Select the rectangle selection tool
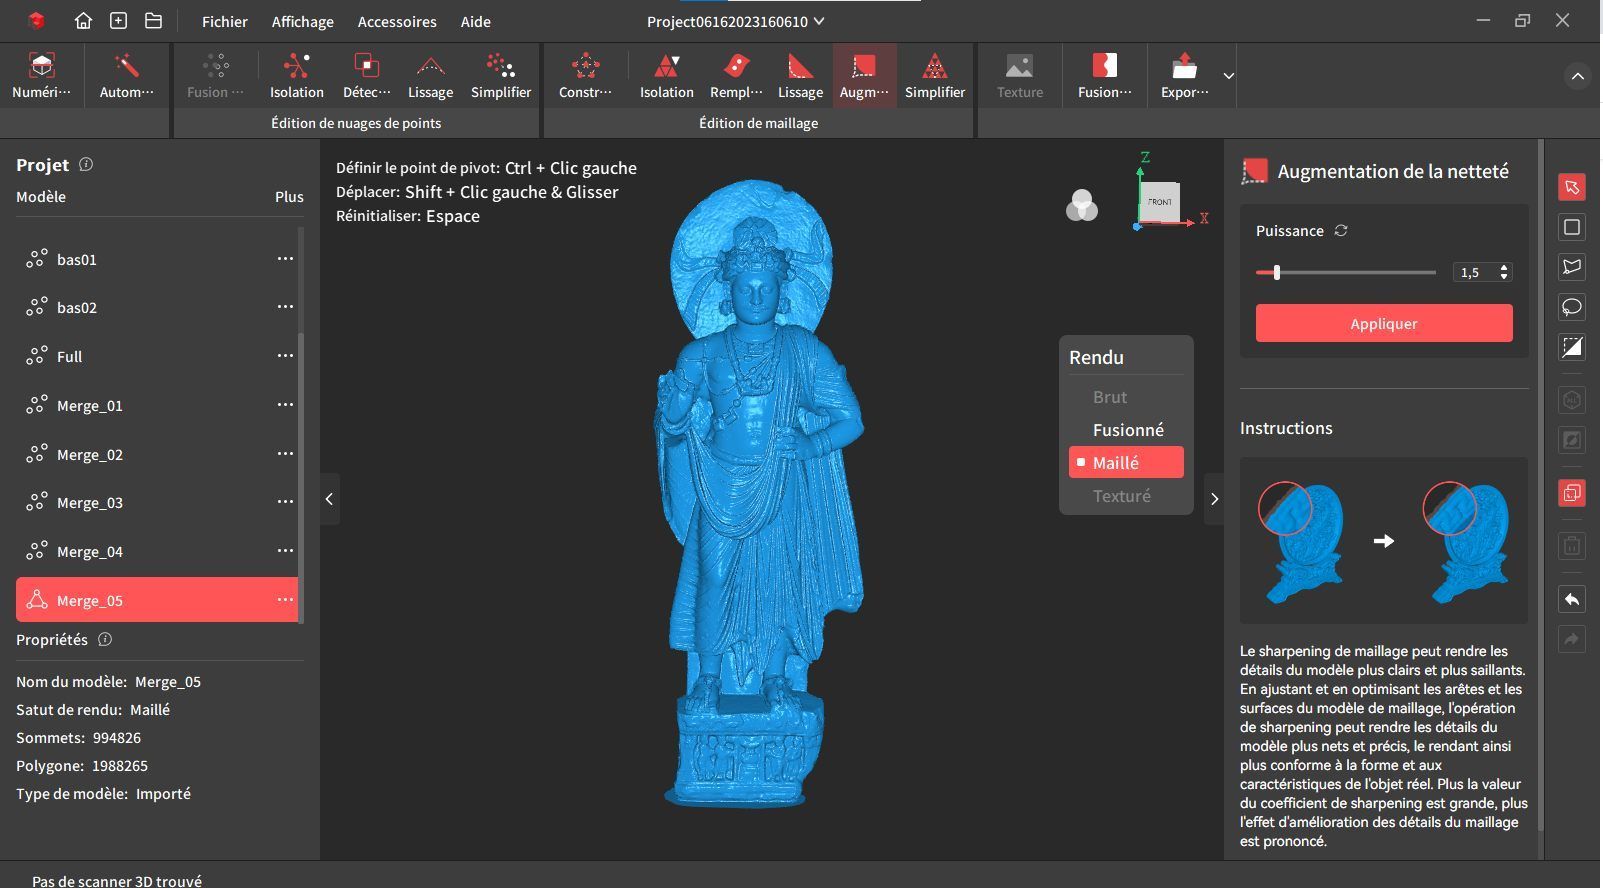The image size is (1603, 888). pos(1572,227)
